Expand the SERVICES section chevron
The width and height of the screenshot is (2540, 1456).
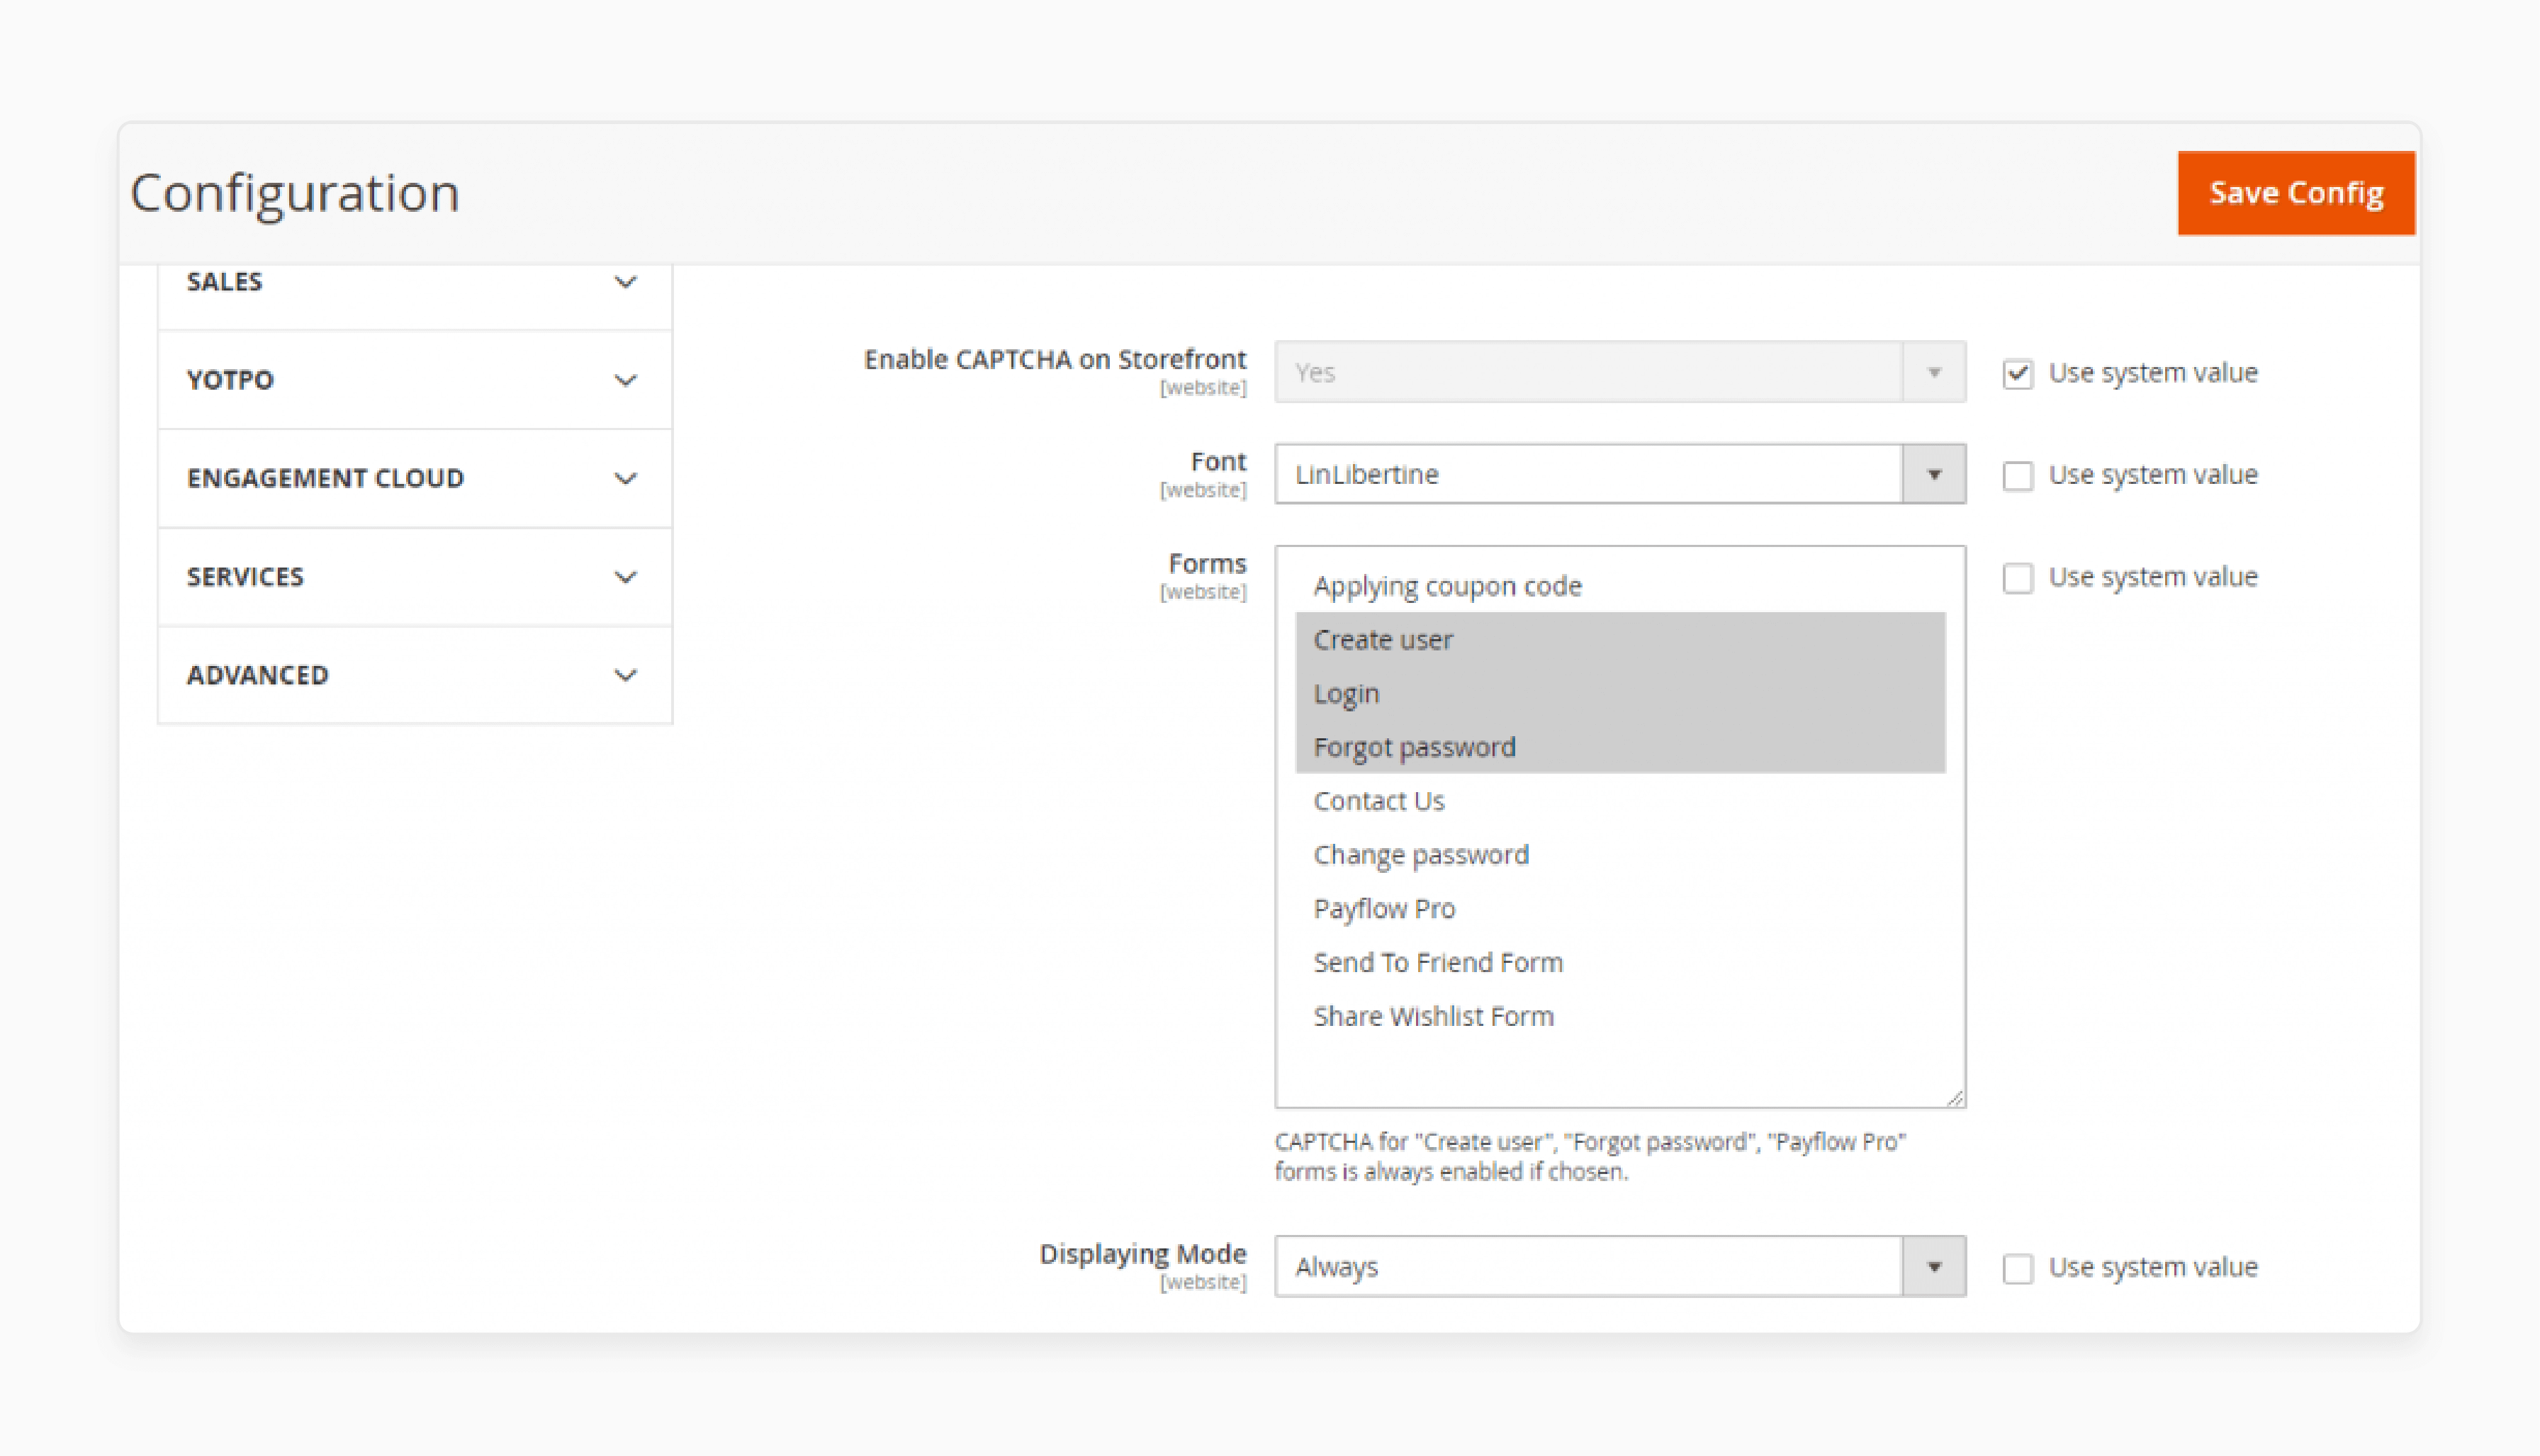pyautogui.click(x=625, y=577)
